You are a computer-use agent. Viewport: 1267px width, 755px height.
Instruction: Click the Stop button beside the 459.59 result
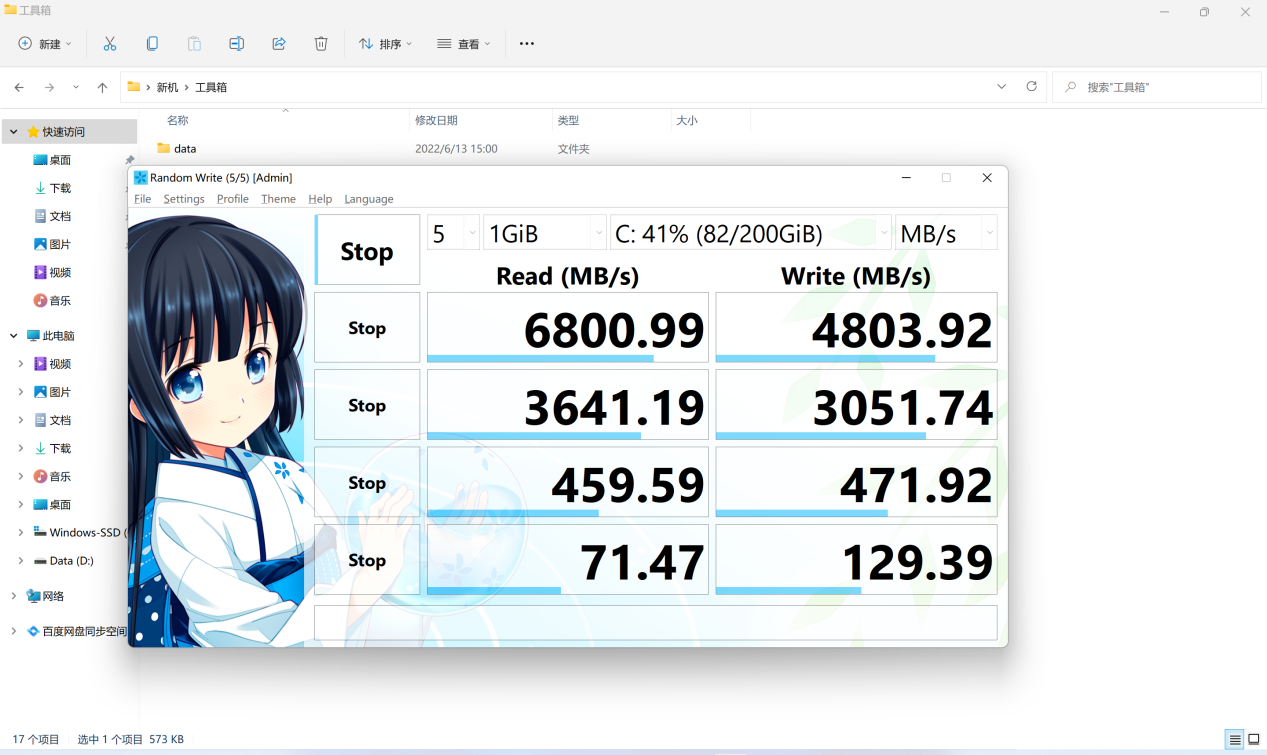[367, 482]
